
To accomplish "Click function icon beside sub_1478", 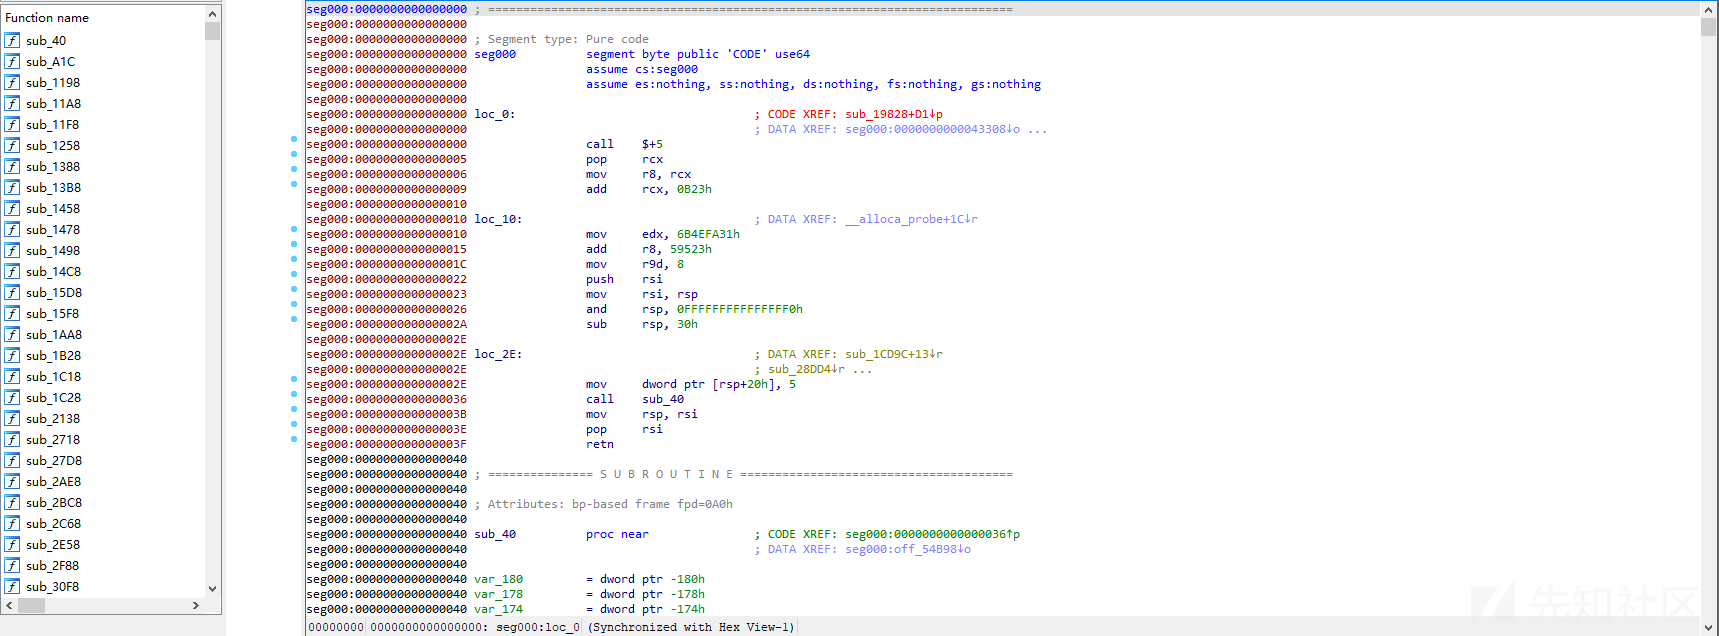I will click(x=12, y=229).
